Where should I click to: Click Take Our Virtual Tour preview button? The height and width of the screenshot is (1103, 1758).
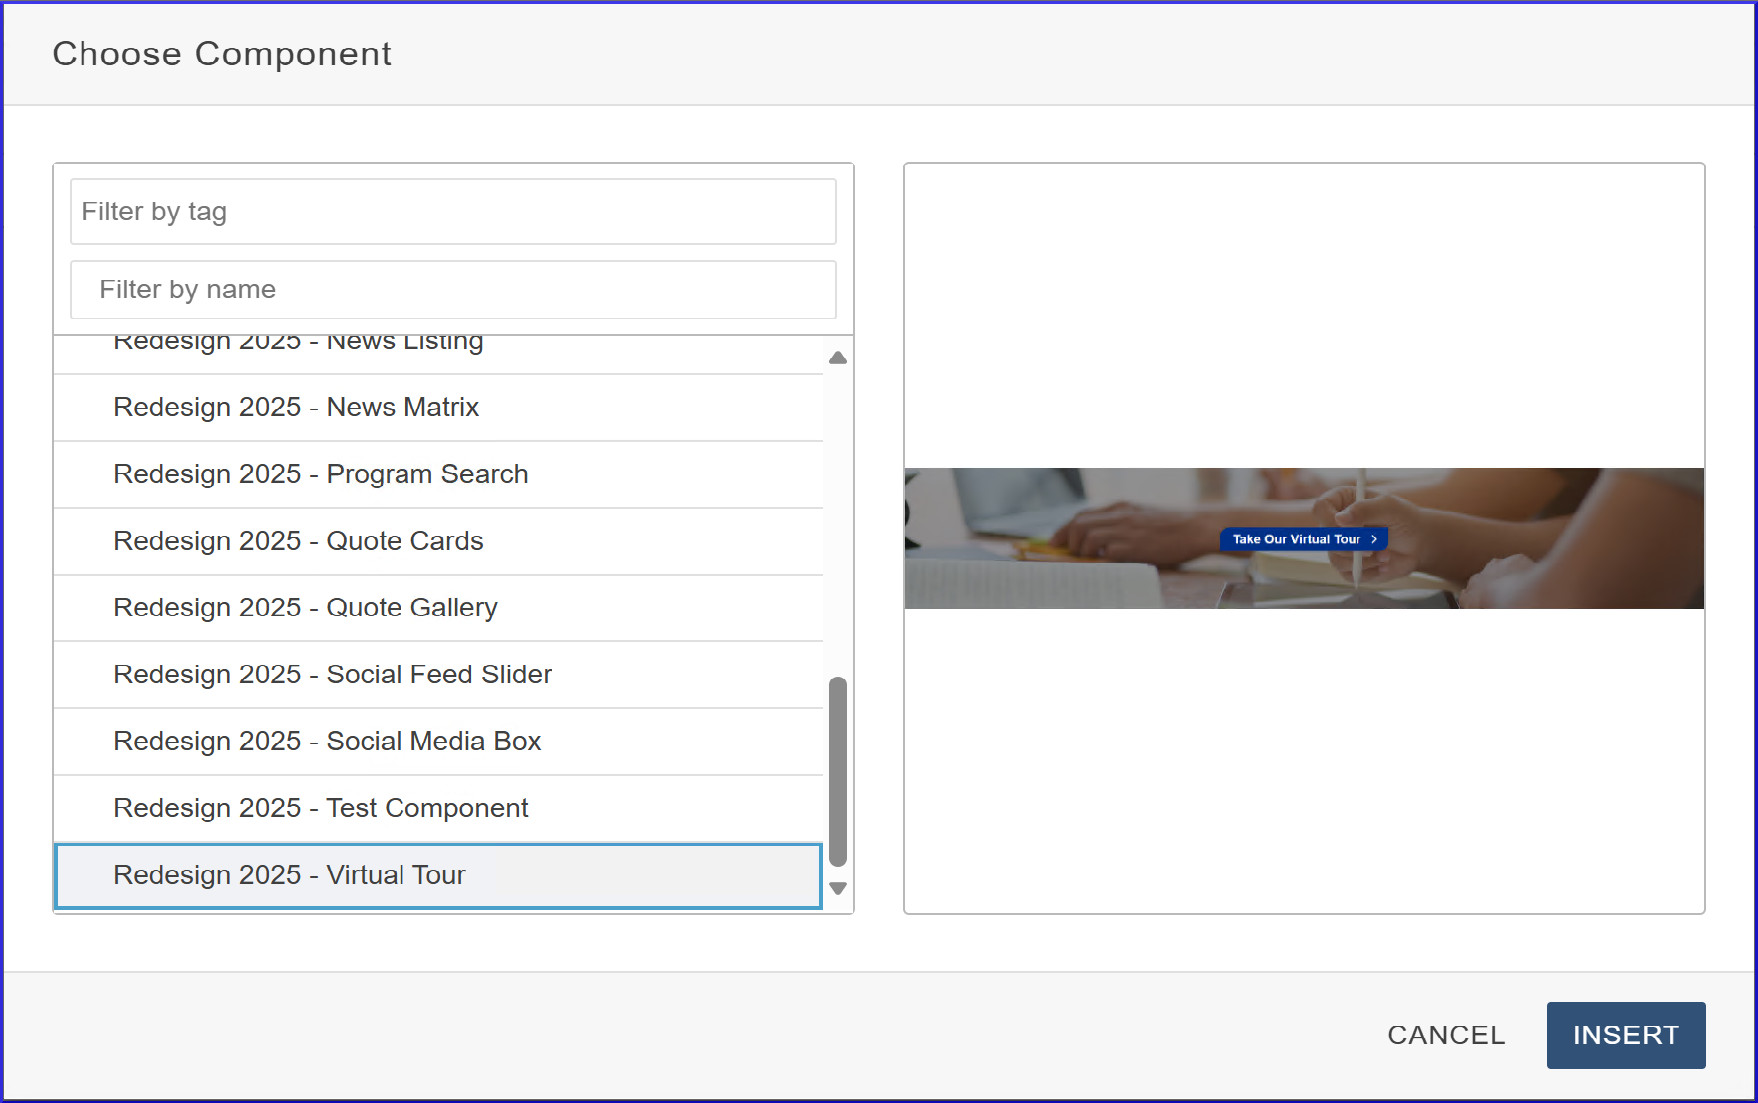click(1296, 539)
